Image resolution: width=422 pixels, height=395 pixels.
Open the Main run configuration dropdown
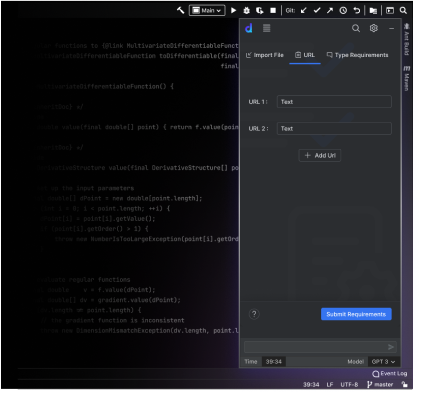(207, 10)
